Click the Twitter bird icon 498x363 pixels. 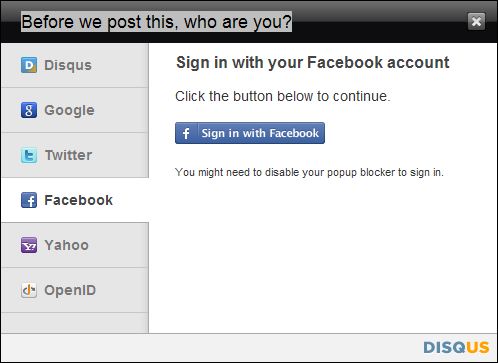[x=29, y=155]
